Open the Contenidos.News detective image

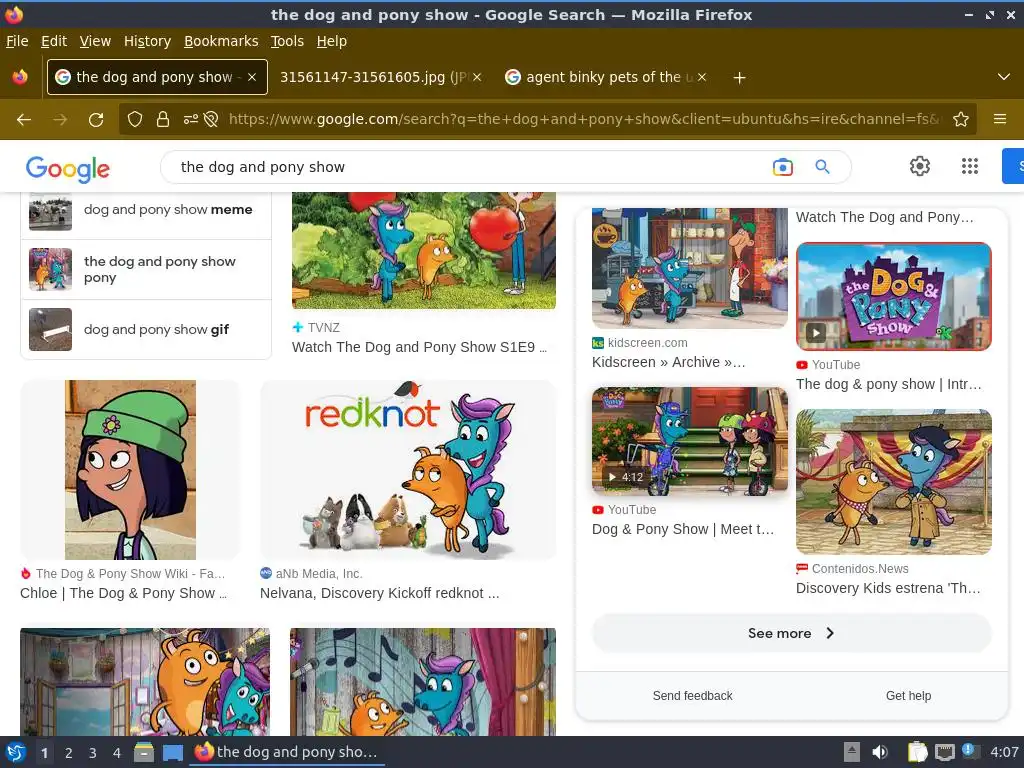pos(893,482)
